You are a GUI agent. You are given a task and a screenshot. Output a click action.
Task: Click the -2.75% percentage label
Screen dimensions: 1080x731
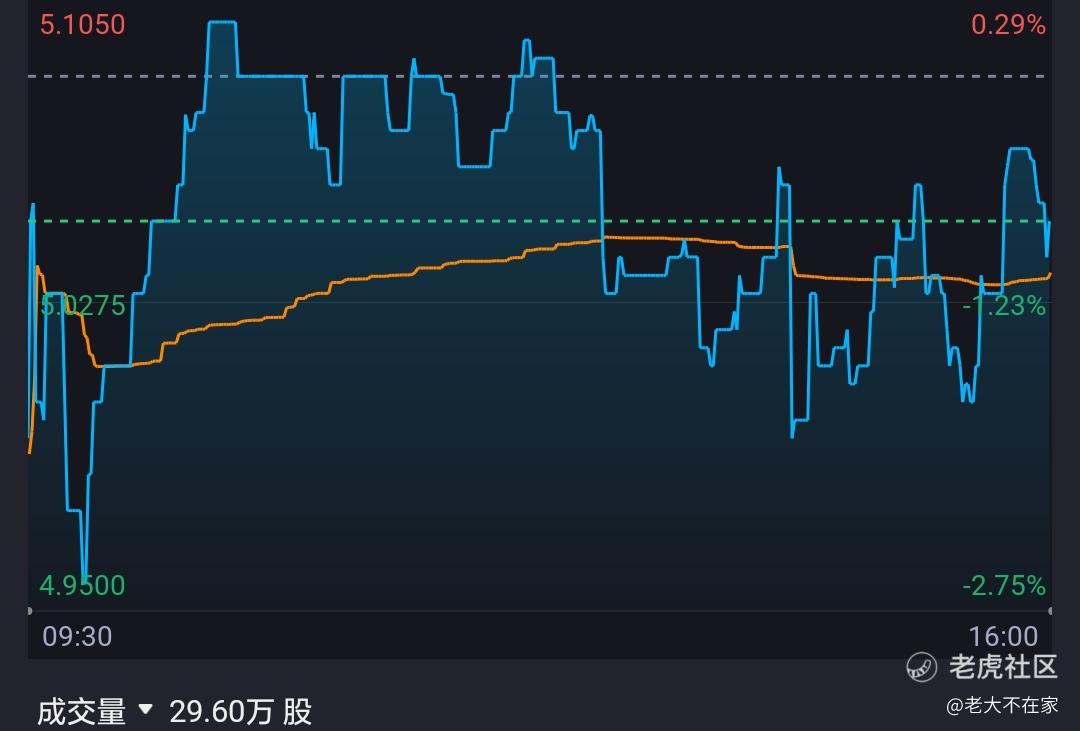[x=1004, y=586]
